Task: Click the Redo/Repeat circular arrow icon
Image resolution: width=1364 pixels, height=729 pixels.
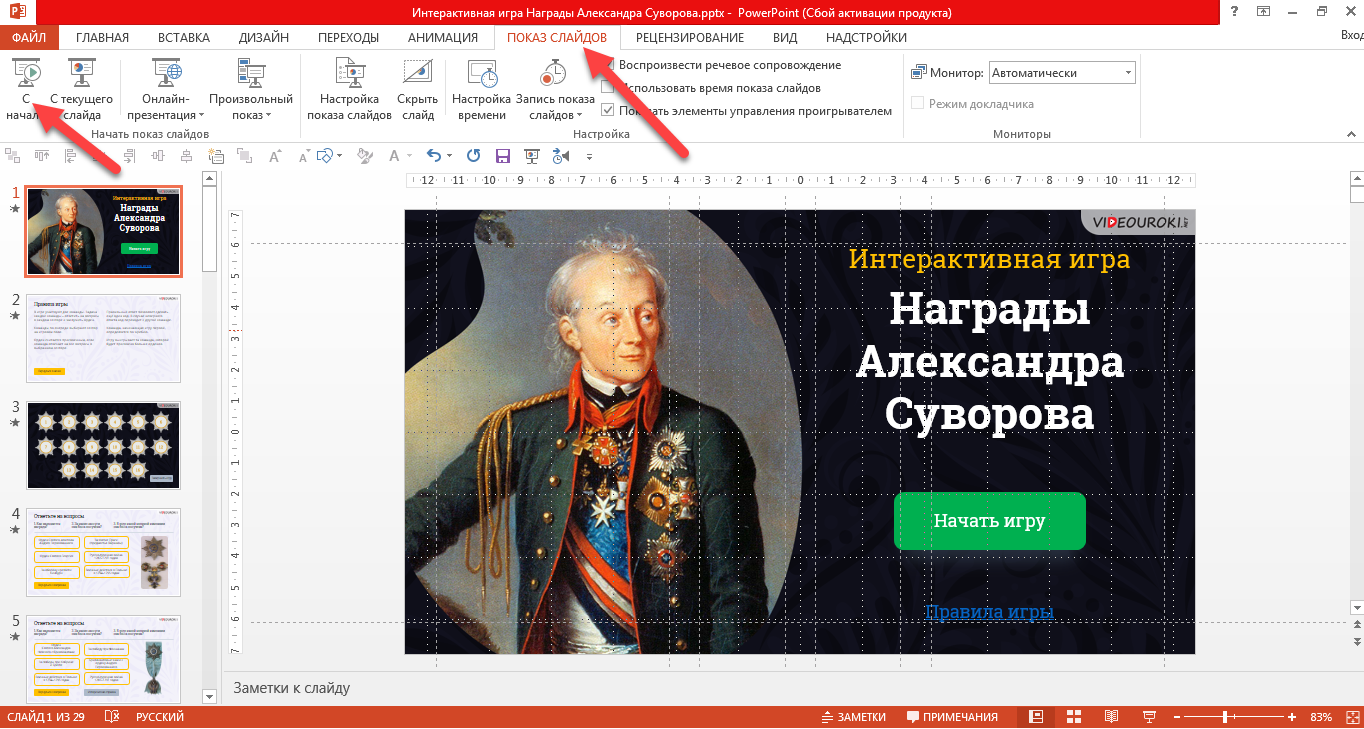Action: pos(473,156)
